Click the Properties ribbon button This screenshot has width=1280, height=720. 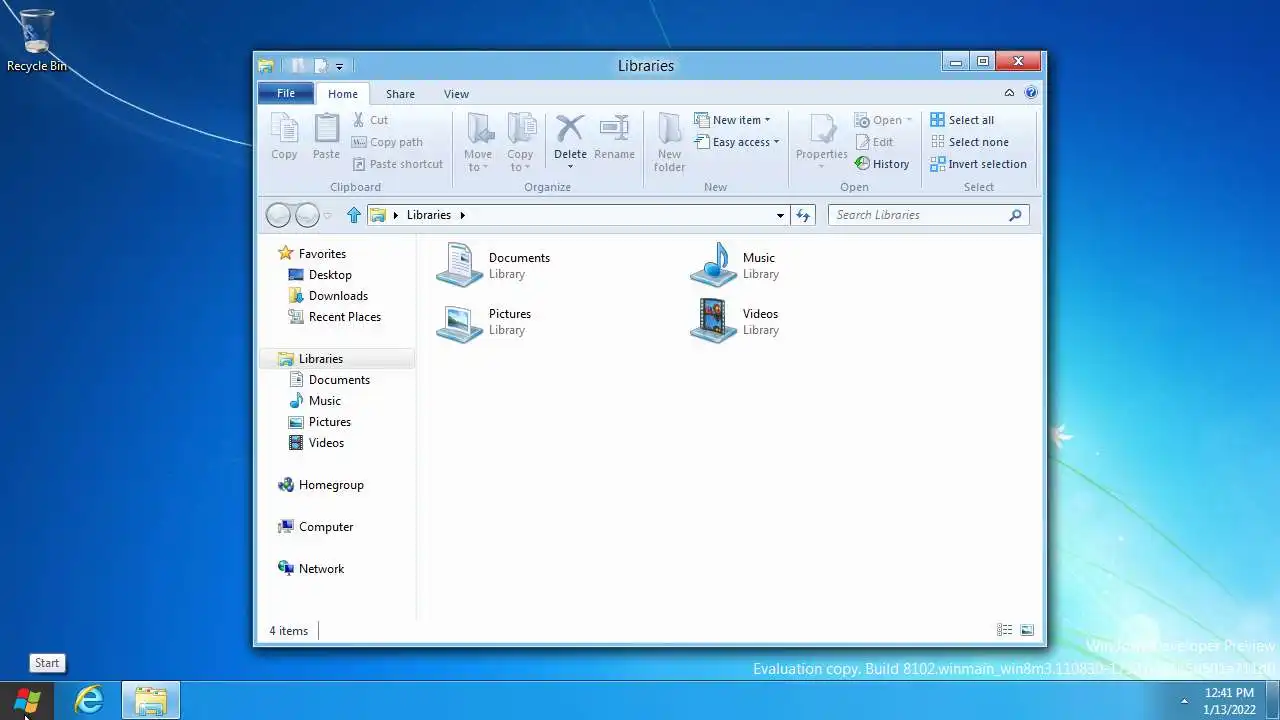(822, 140)
